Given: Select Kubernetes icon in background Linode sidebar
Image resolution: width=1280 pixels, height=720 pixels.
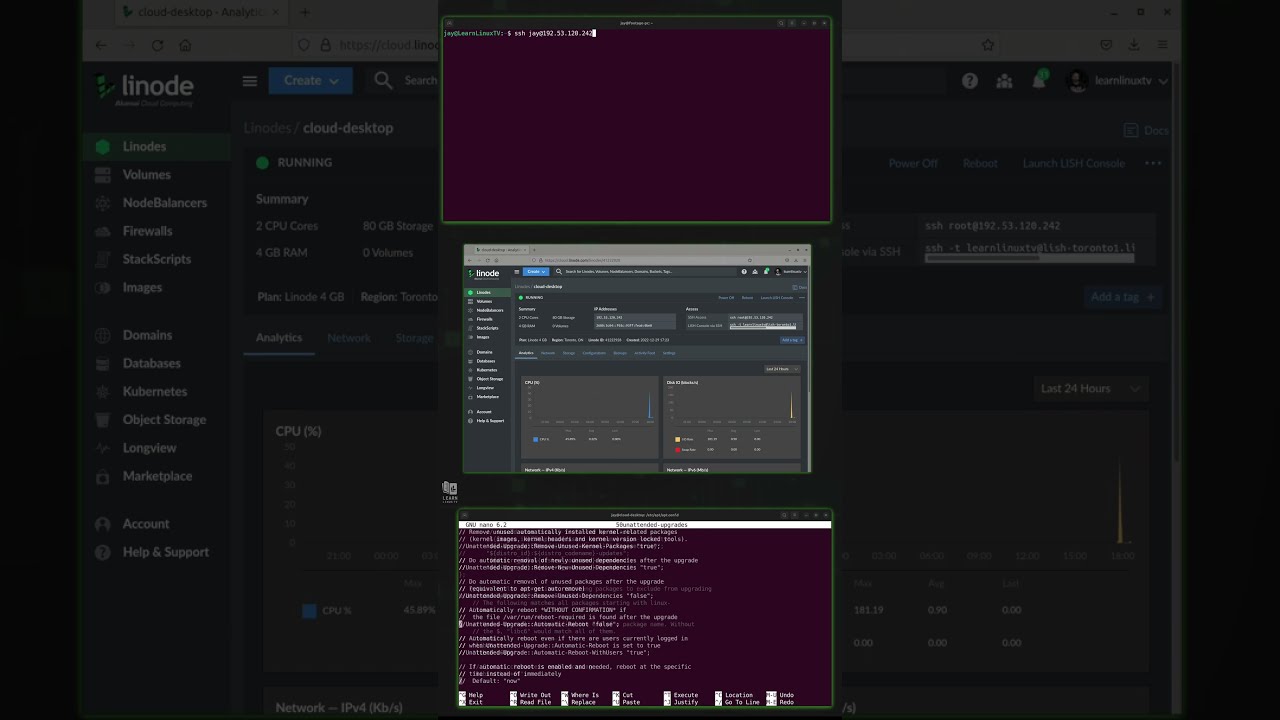Looking at the screenshot, I should [x=102, y=391].
